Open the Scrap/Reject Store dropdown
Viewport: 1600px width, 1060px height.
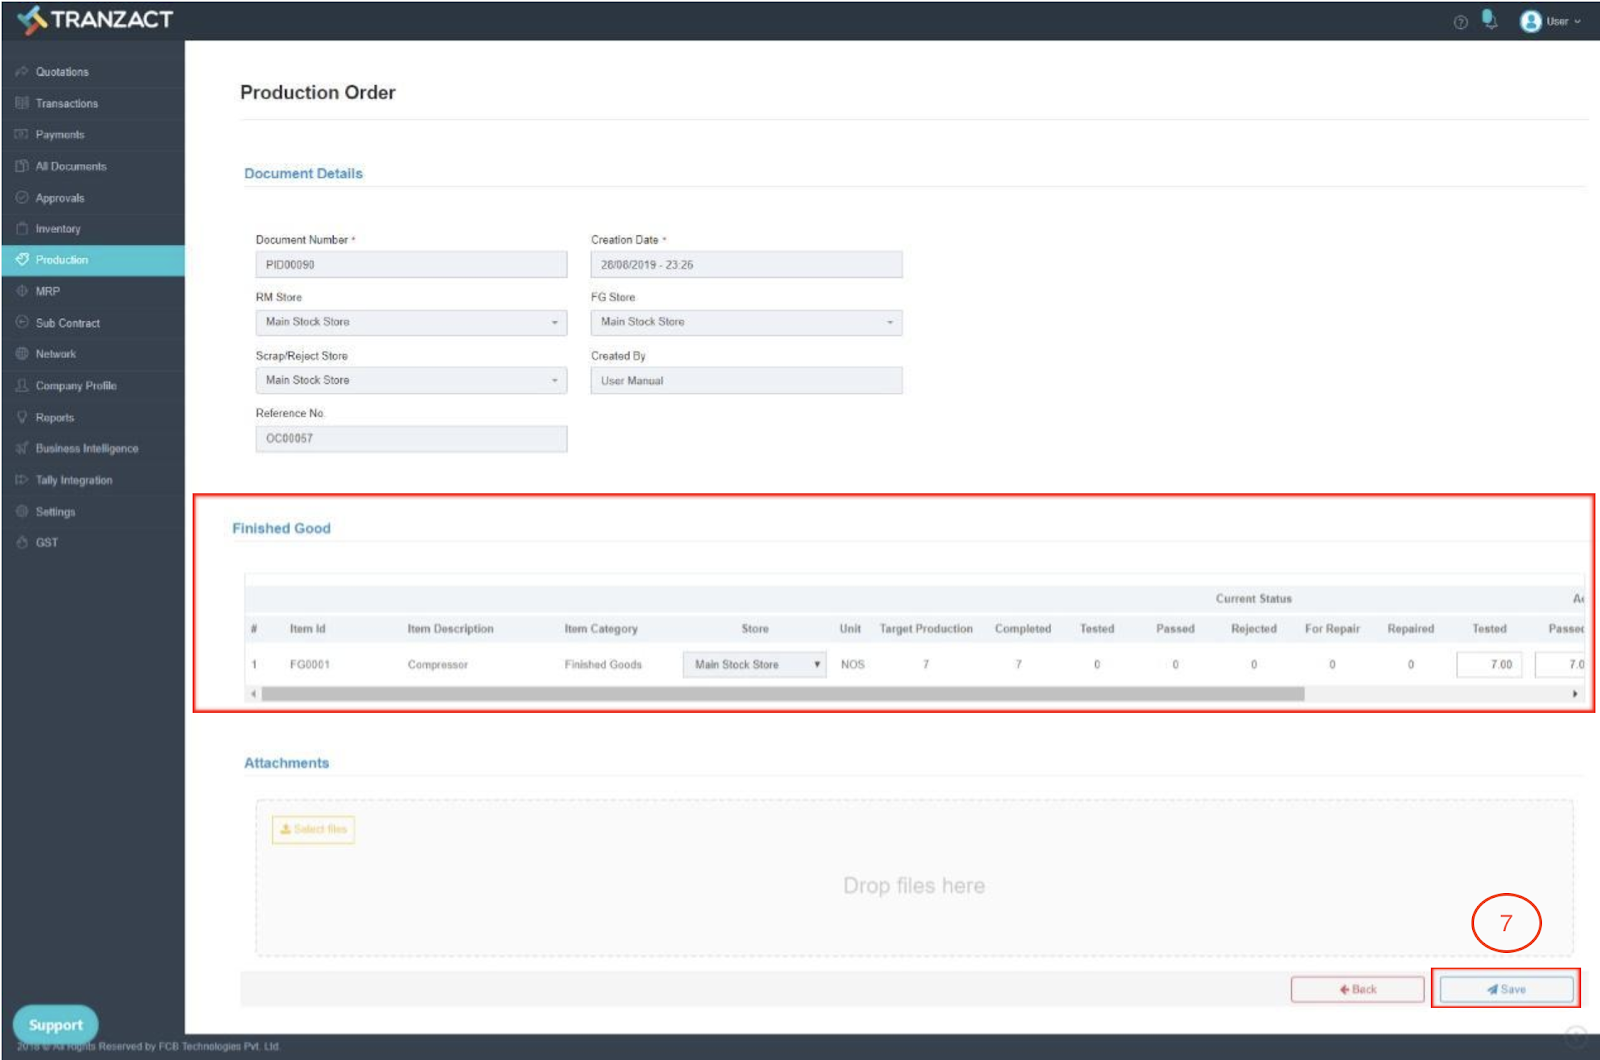[411, 380]
